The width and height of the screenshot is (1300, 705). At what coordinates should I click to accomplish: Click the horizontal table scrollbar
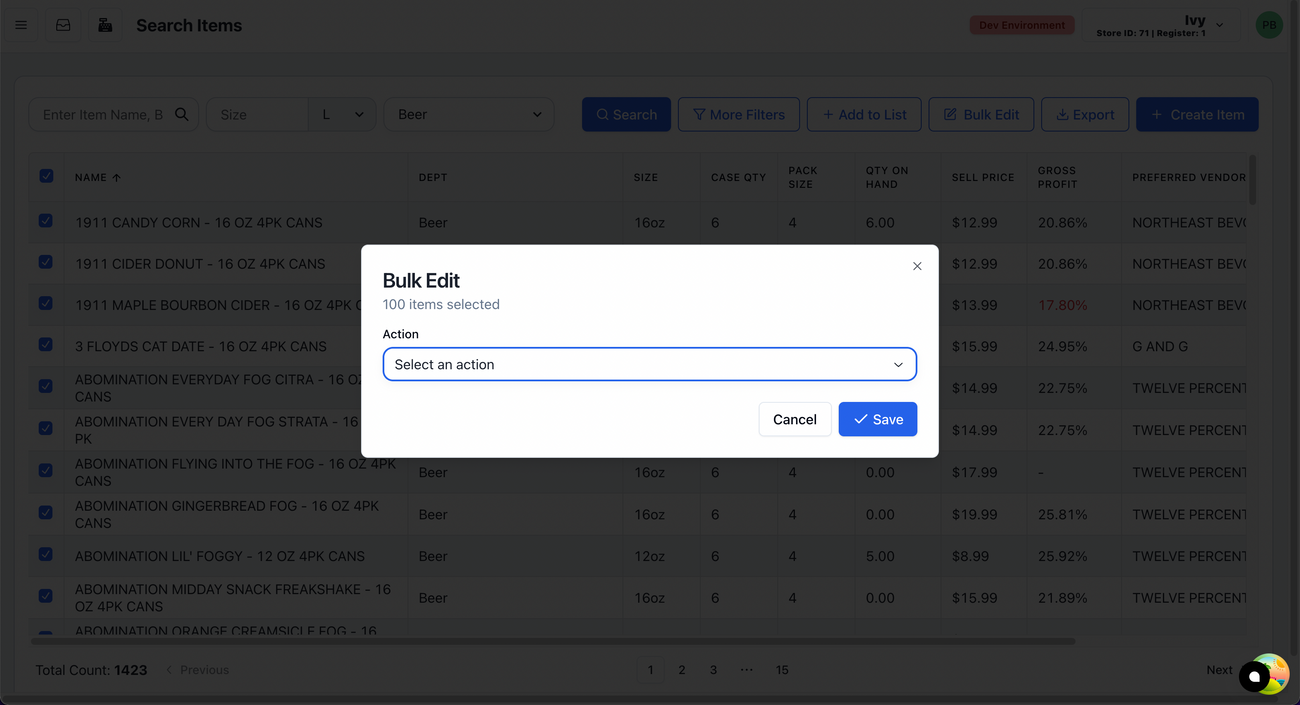tap(550, 641)
